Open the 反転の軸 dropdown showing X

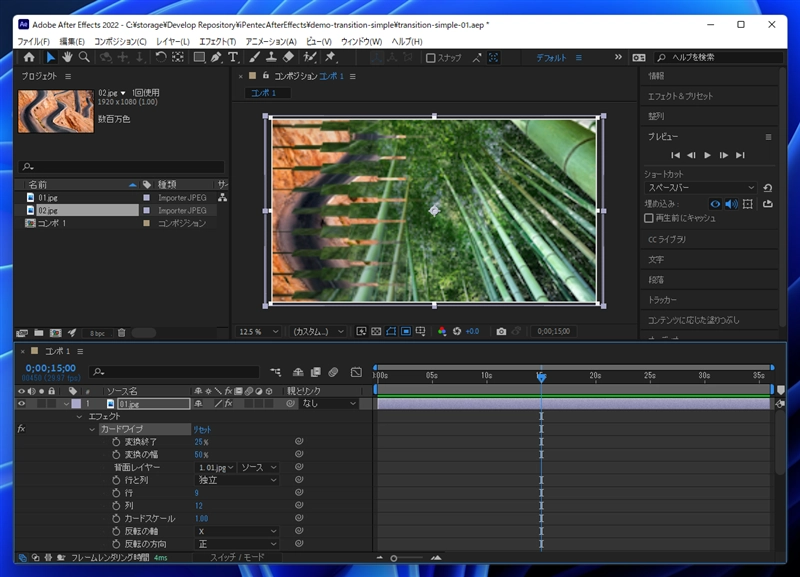(x=237, y=531)
